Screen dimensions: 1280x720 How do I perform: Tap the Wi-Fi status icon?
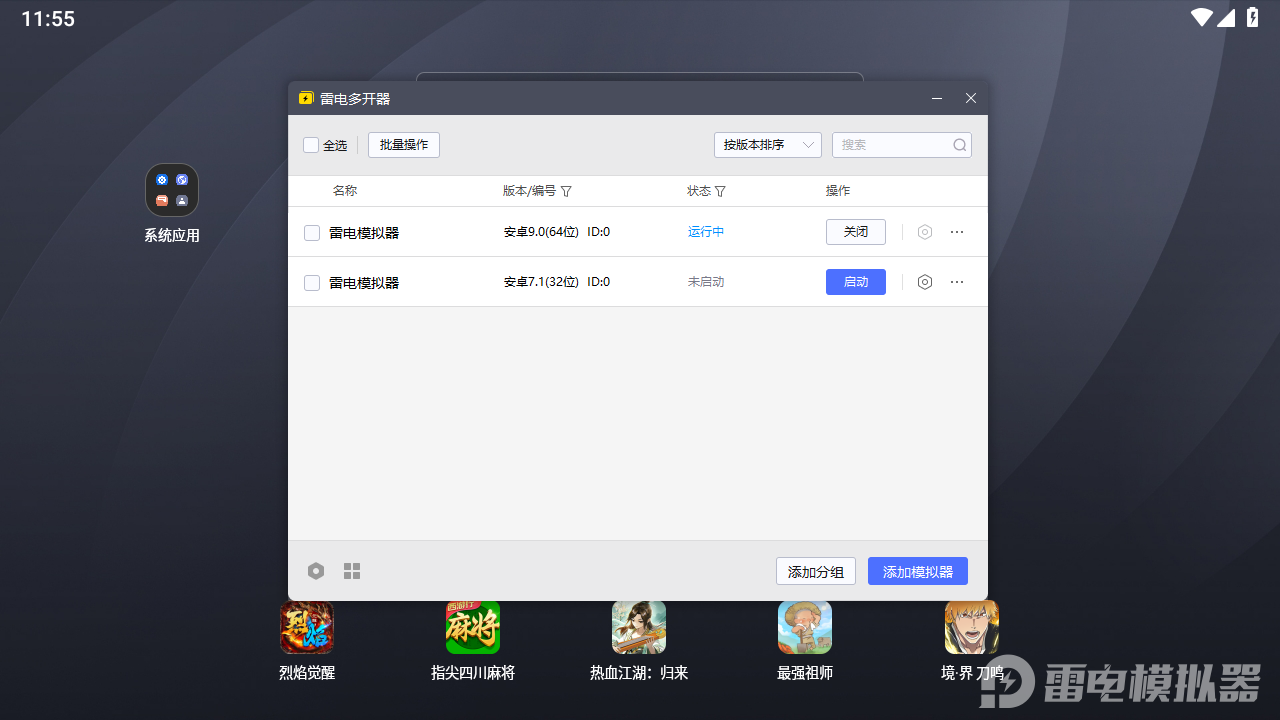1201,18
